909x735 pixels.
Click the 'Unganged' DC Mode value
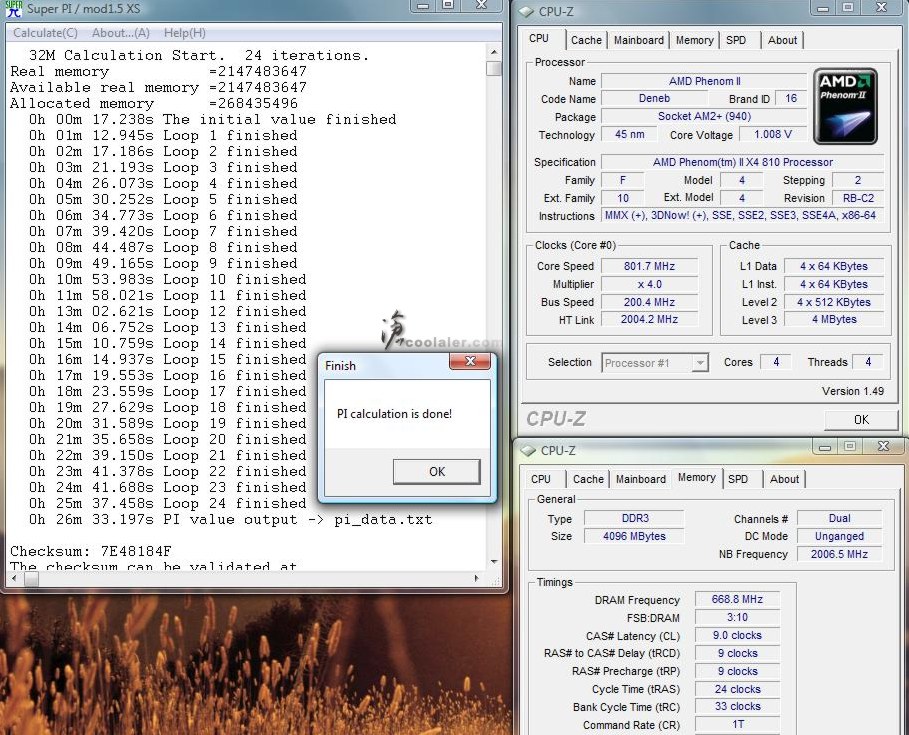tap(839, 536)
